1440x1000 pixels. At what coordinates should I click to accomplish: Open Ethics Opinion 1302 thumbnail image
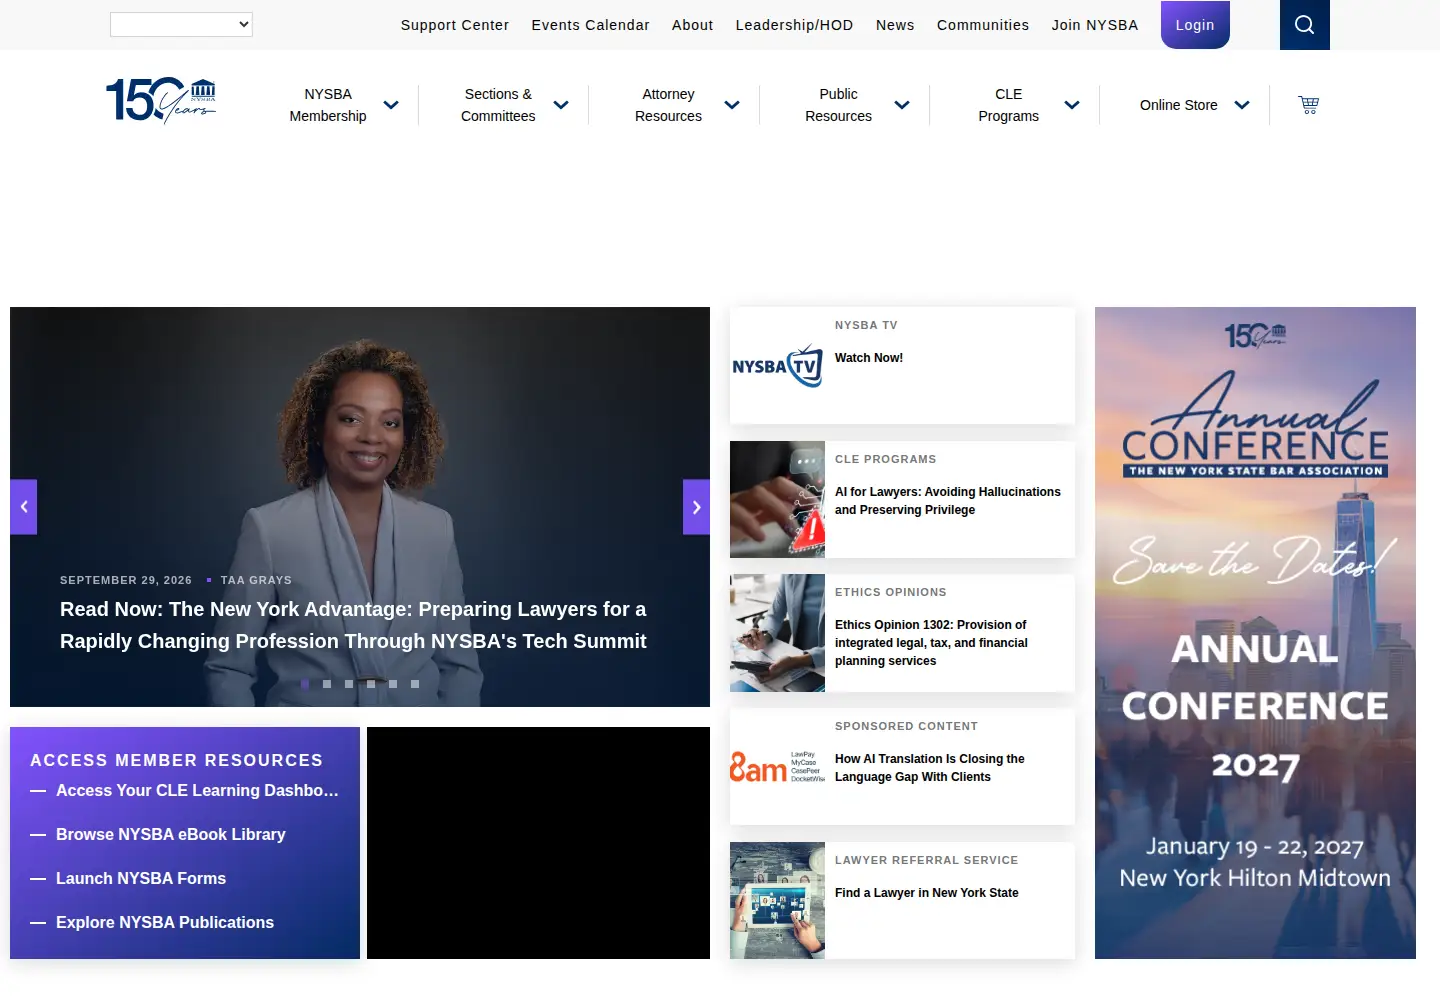(x=777, y=633)
